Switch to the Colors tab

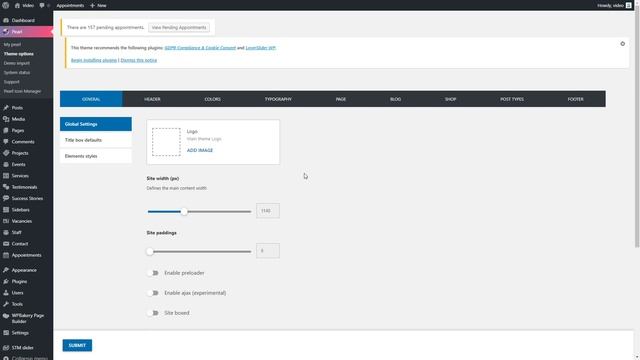[213, 99]
